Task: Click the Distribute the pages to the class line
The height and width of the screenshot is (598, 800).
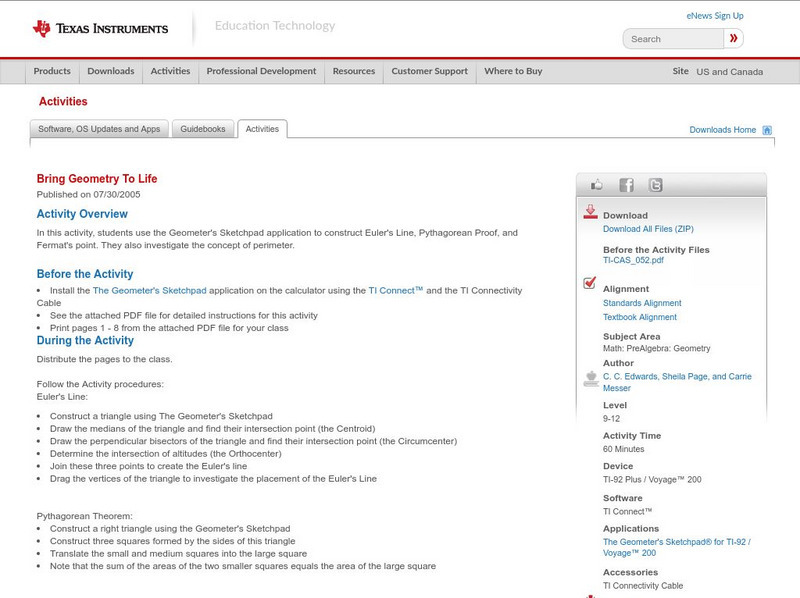Action: coord(105,359)
